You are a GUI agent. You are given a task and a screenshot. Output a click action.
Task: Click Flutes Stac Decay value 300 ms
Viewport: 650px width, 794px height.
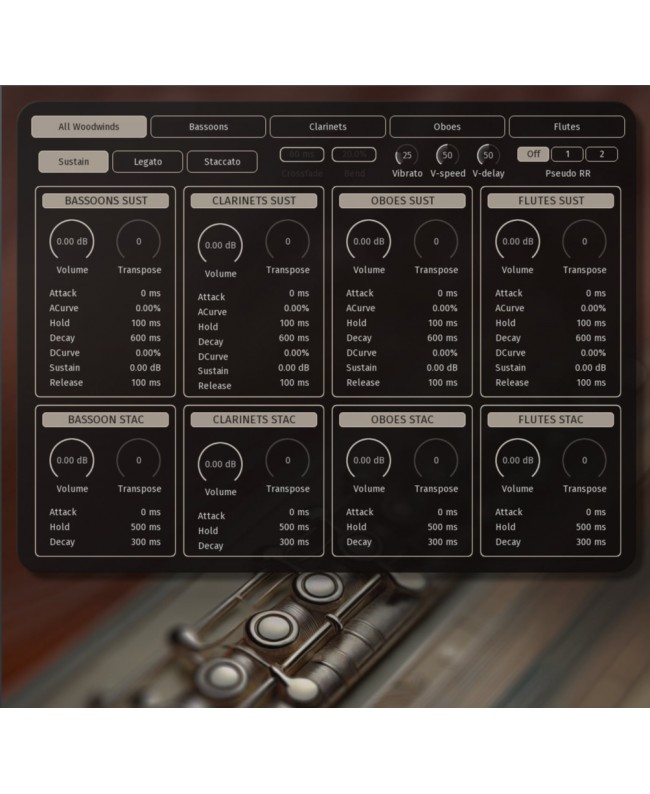click(590, 542)
